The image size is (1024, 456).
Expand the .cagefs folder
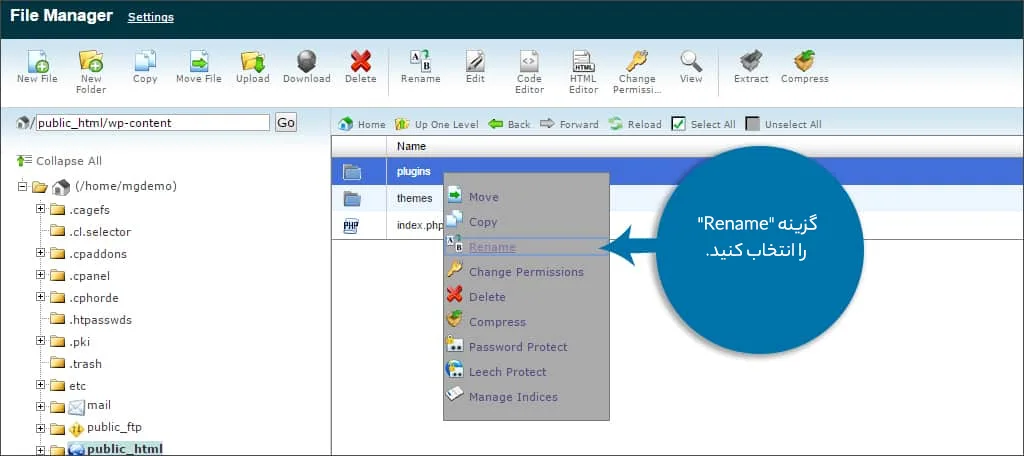click(x=40, y=208)
